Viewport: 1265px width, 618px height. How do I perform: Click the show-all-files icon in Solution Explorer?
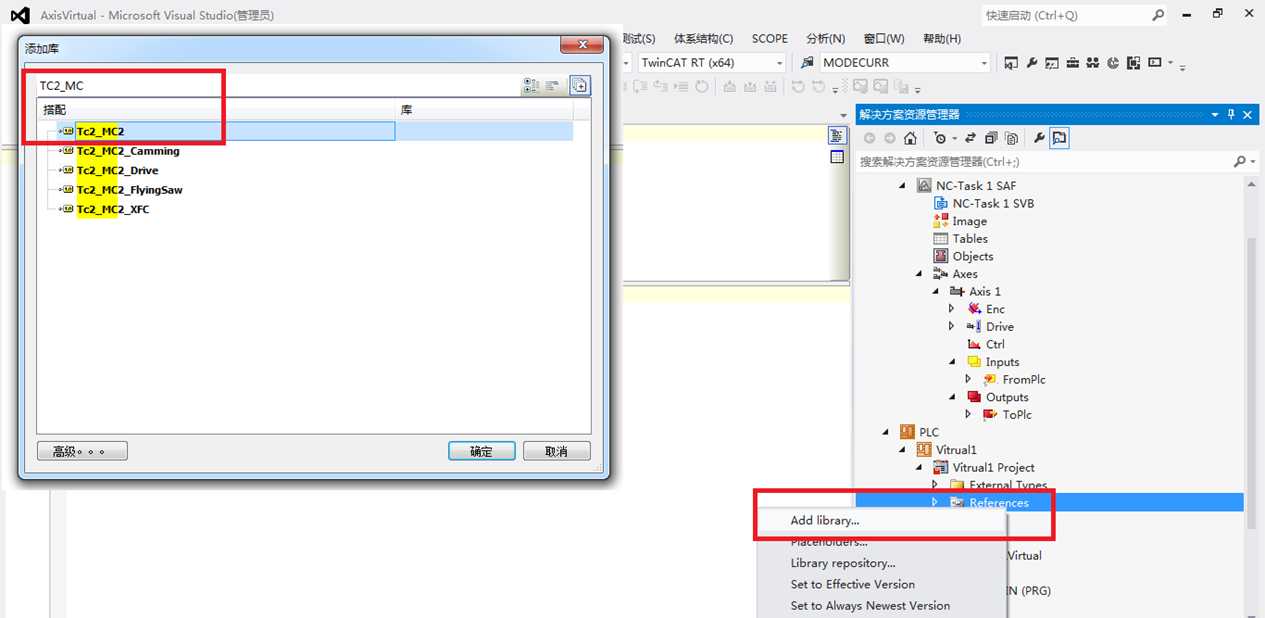1011,138
